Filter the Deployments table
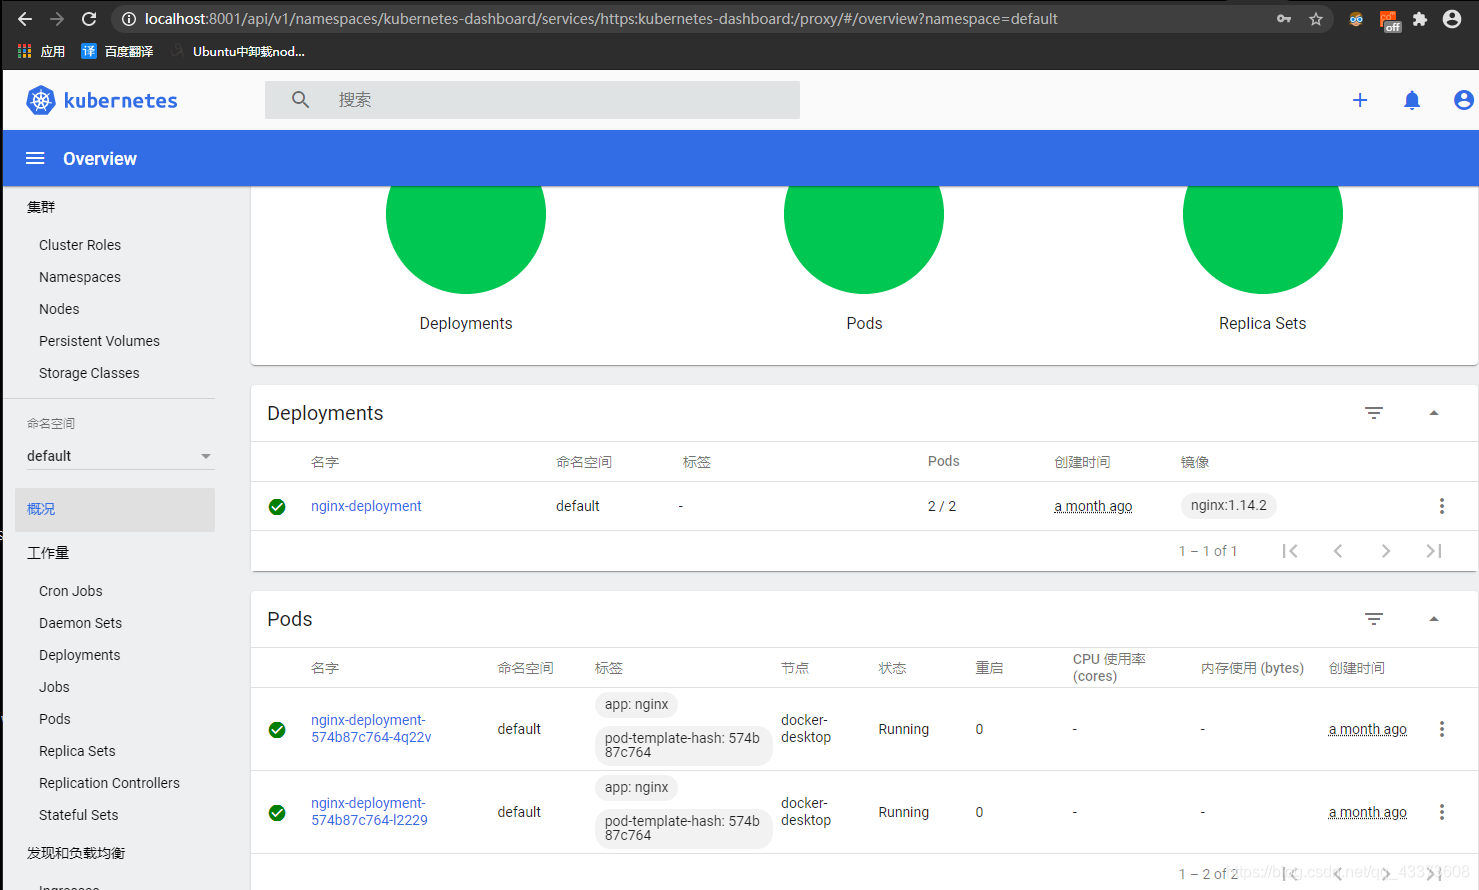Viewport: 1479px width, 890px height. tap(1374, 413)
